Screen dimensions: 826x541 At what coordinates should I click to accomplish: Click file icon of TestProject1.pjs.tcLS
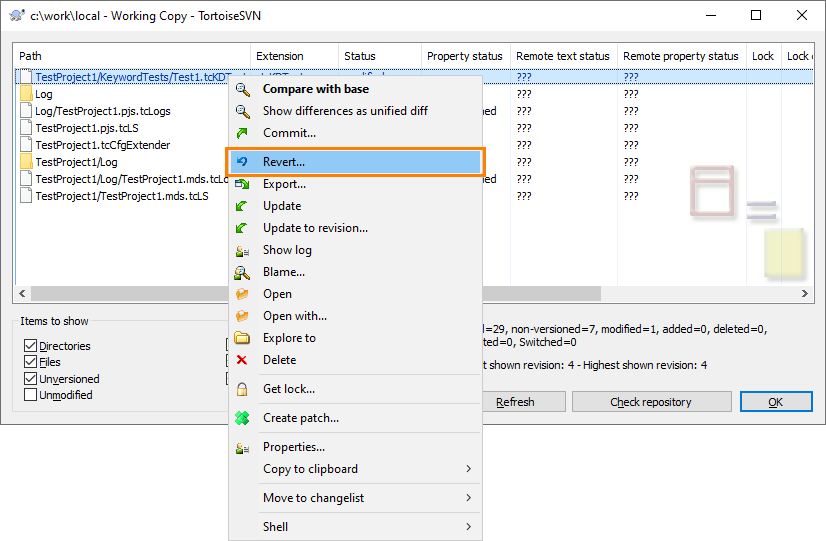pyautogui.click(x=26, y=127)
